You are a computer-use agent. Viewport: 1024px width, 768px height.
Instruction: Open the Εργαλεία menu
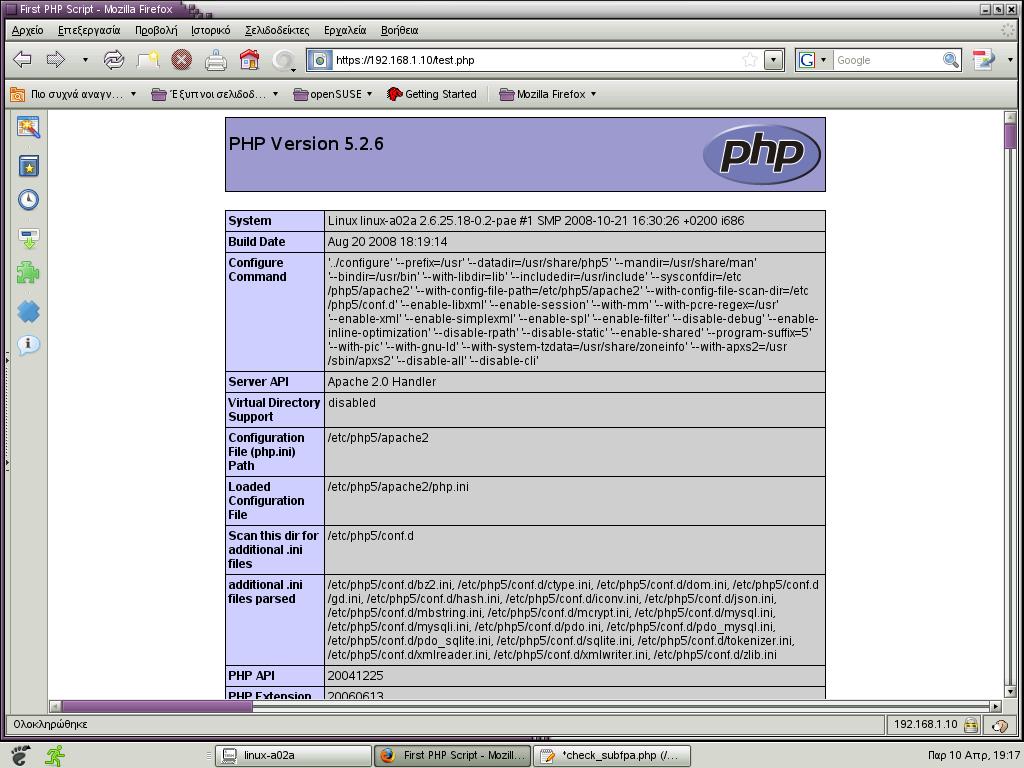[345, 30]
